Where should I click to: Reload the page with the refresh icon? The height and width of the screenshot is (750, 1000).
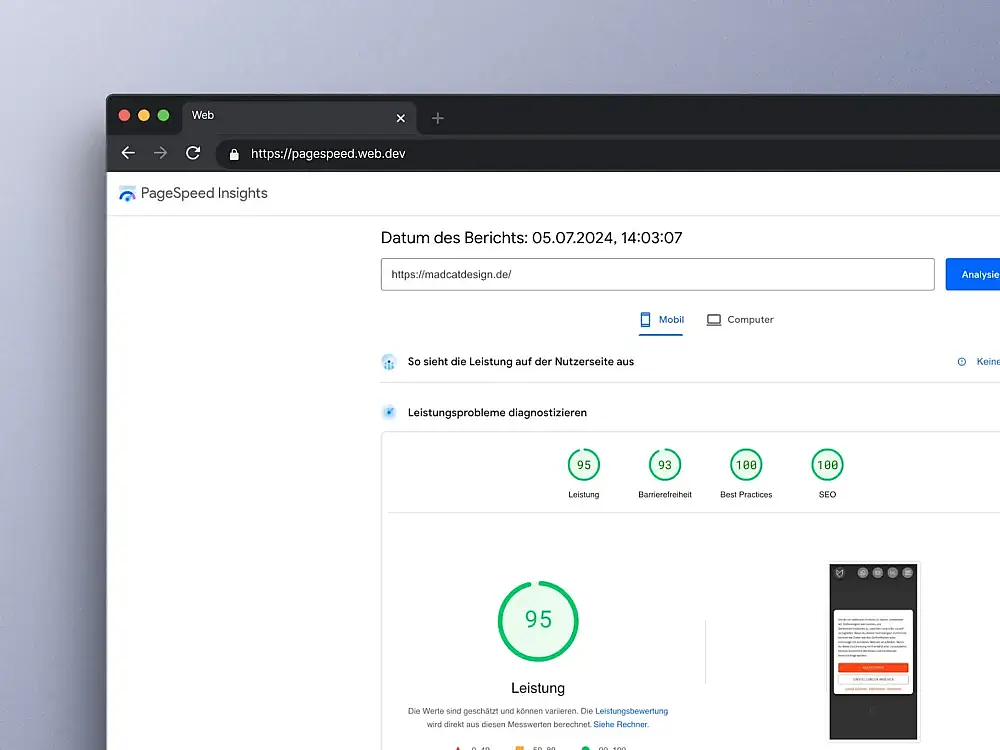(x=193, y=153)
